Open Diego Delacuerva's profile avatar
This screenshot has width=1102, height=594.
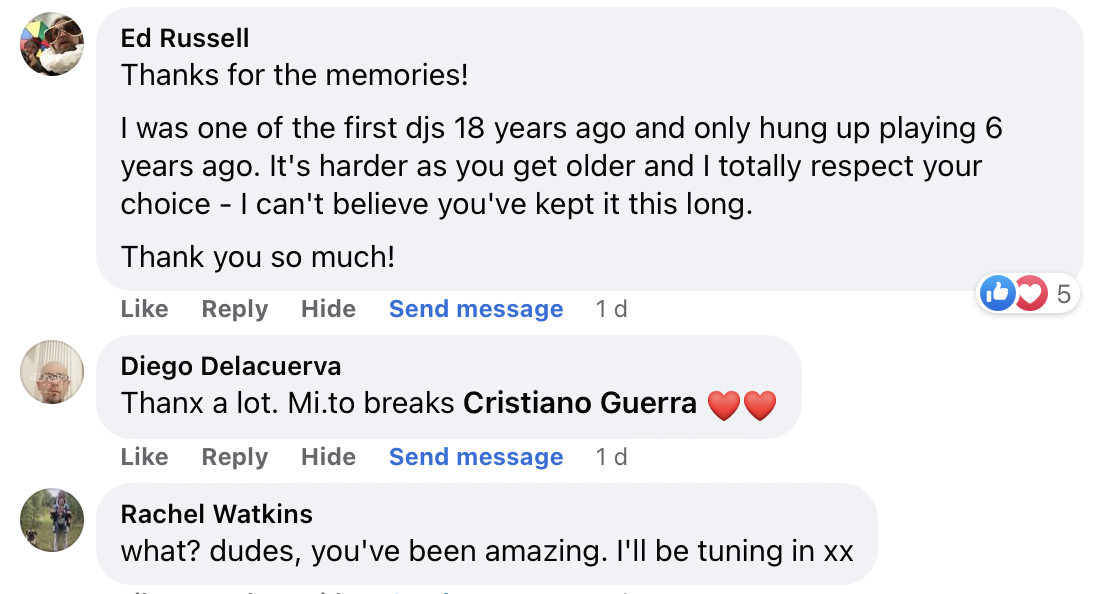click(x=52, y=372)
